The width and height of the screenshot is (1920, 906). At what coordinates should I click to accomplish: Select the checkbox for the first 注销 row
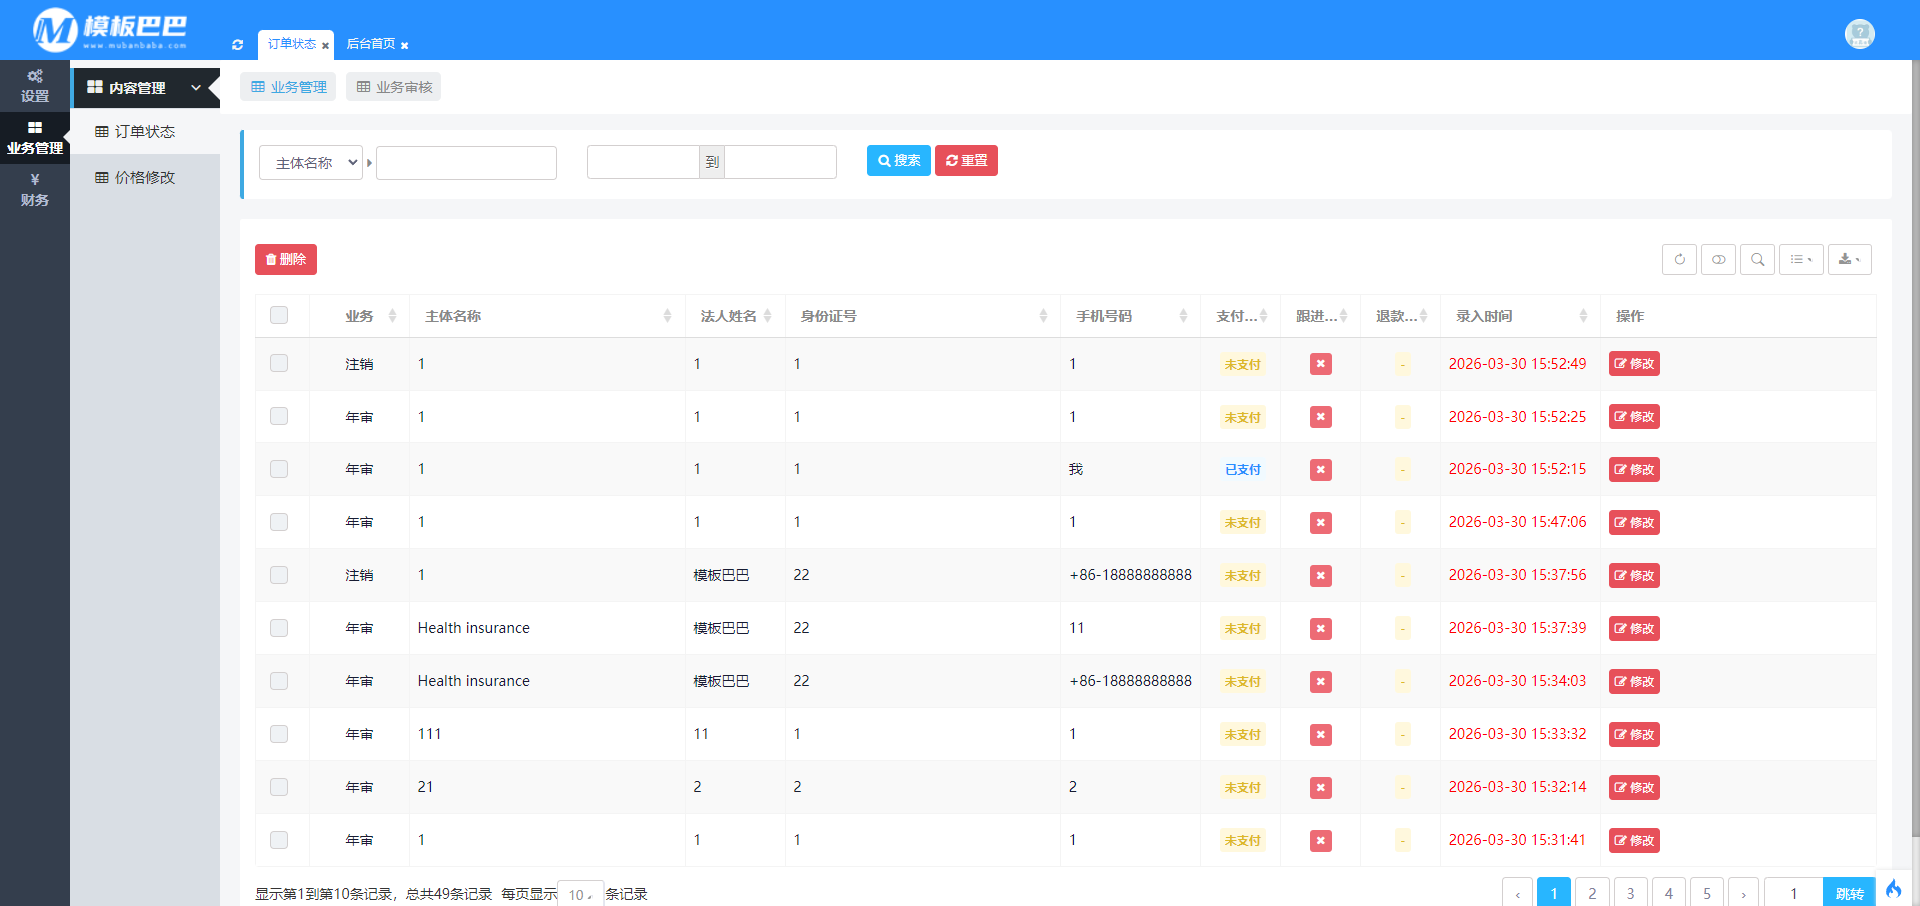tap(279, 363)
